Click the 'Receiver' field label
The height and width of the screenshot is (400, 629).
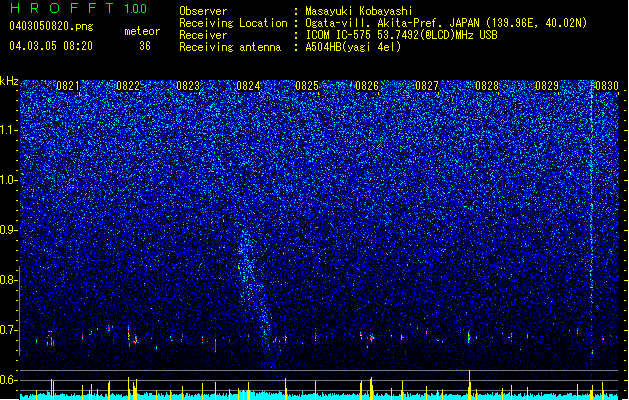tap(203, 35)
